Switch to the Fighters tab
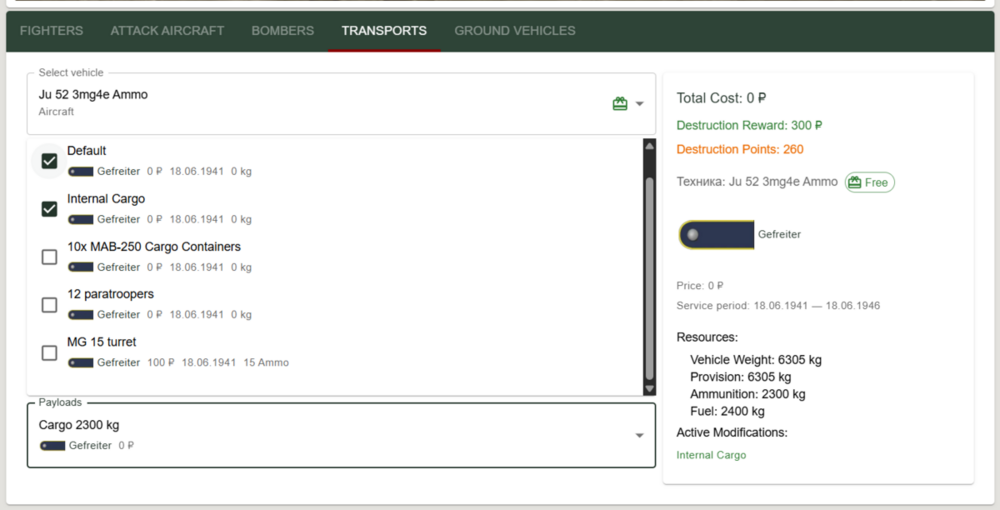 (52, 31)
